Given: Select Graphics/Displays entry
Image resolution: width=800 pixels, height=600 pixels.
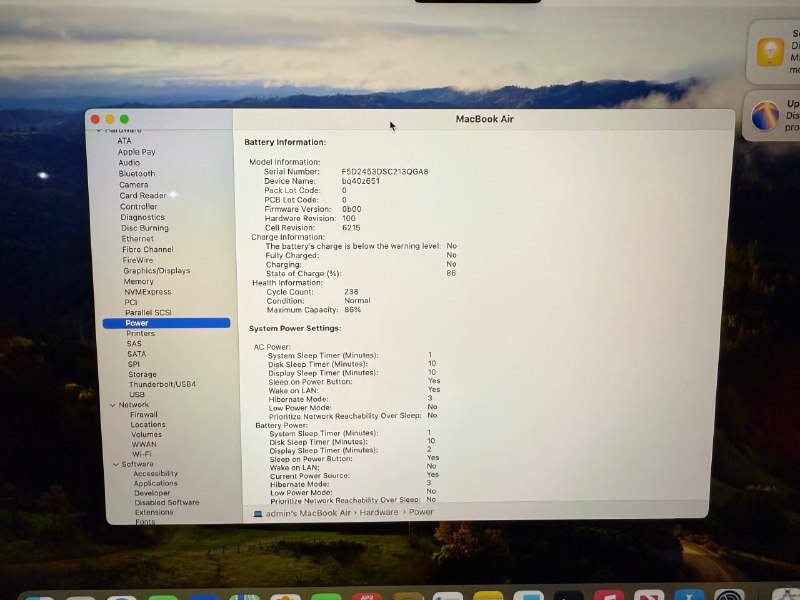Looking at the screenshot, I should click(157, 270).
